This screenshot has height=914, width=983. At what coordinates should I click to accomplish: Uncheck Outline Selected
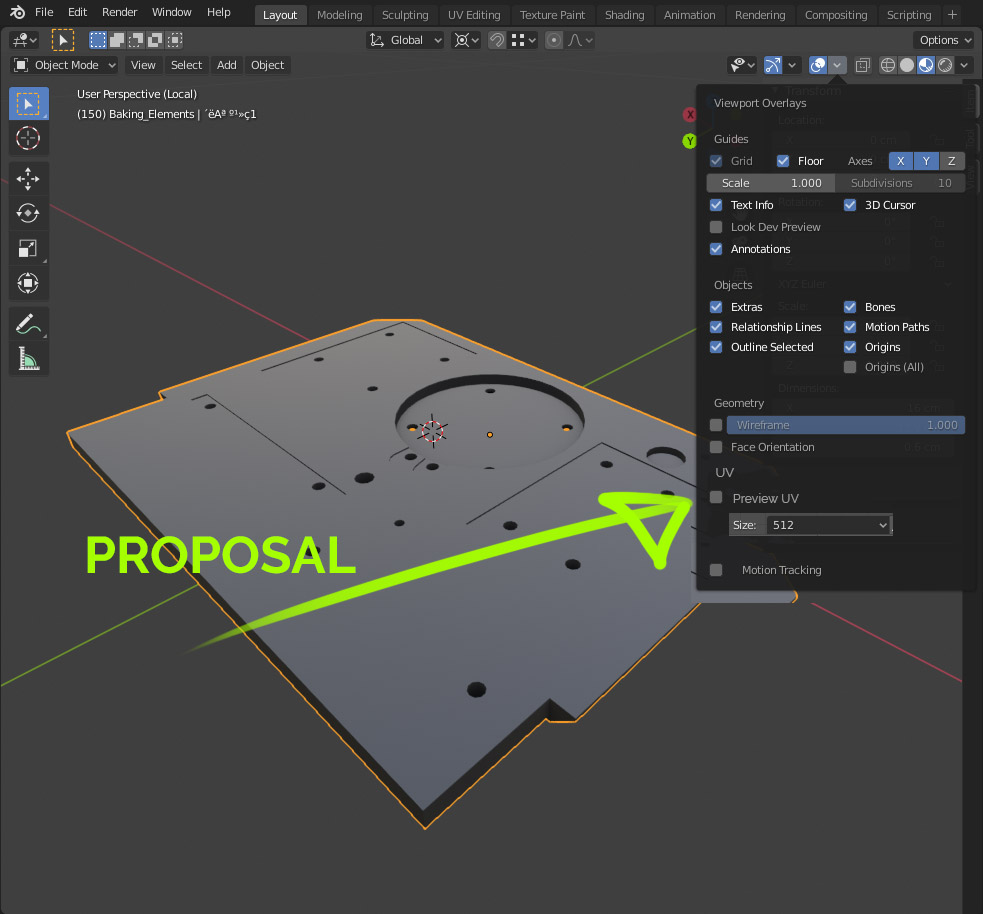716,347
